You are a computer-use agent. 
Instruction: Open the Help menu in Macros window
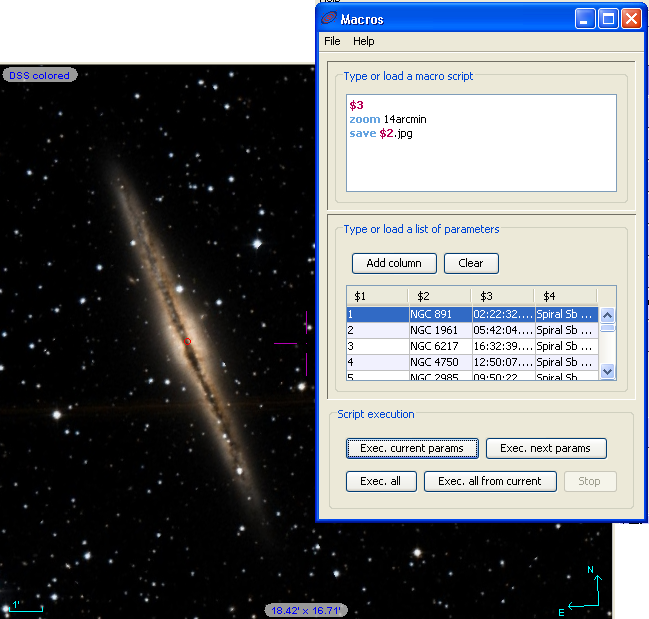(363, 41)
